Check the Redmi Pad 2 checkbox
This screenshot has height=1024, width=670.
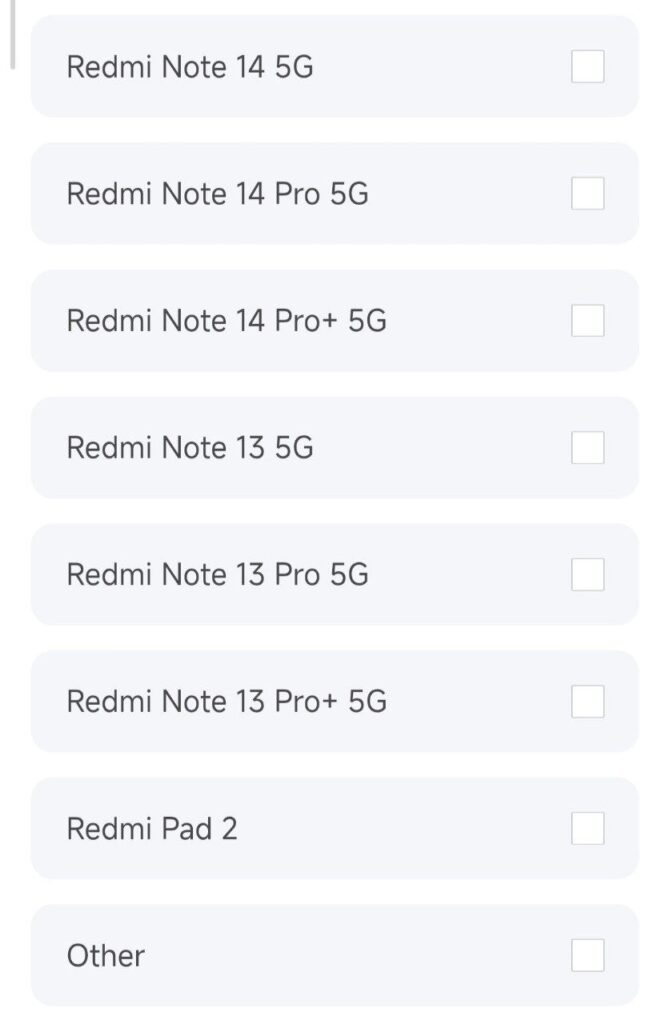click(x=588, y=828)
